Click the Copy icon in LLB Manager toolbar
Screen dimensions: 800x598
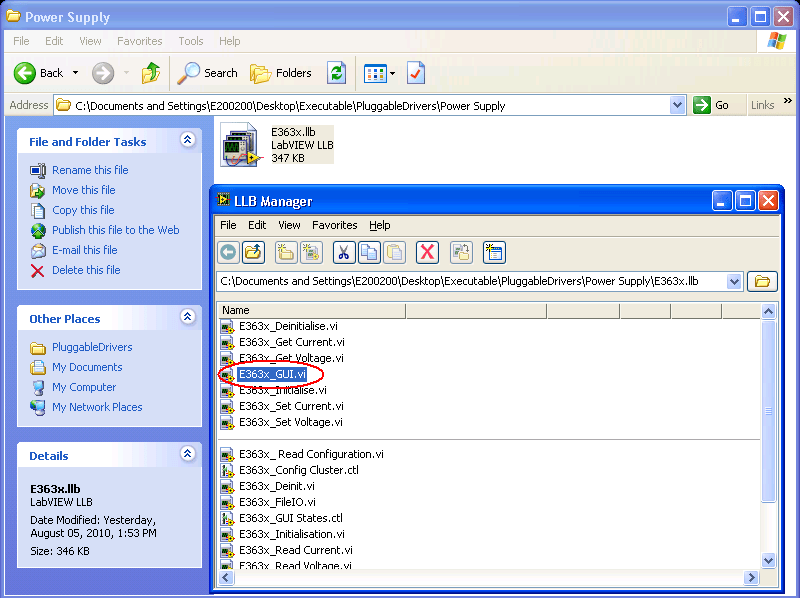click(x=369, y=253)
